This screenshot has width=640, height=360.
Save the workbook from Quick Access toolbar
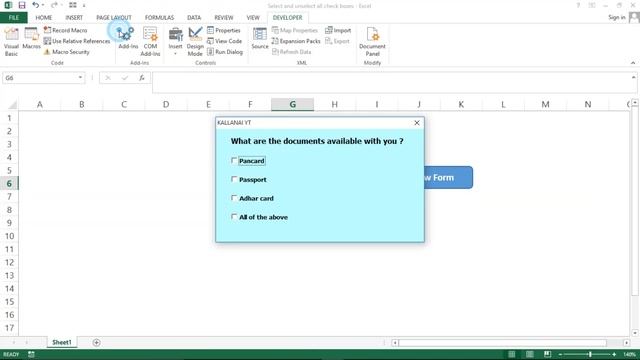22,5
